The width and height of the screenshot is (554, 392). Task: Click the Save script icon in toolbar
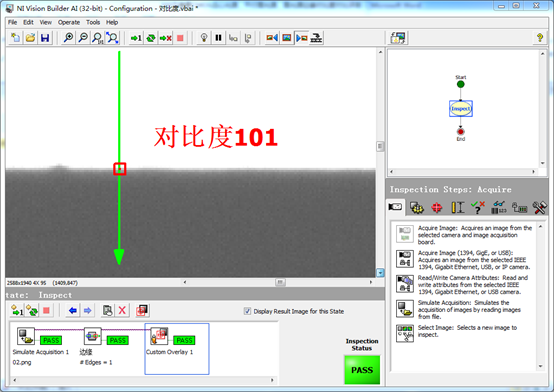(x=45, y=38)
